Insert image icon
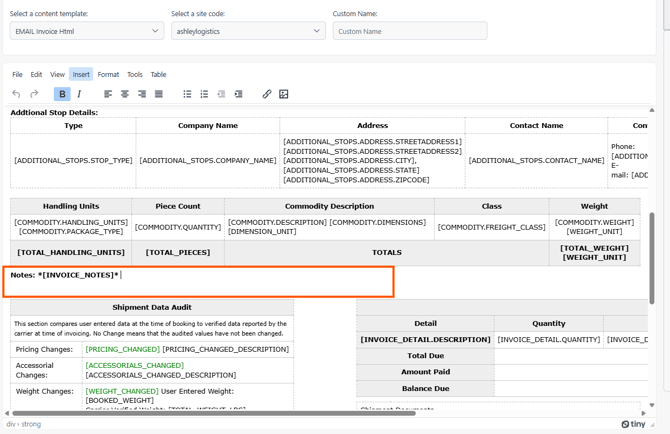The image size is (670, 434). [x=284, y=94]
